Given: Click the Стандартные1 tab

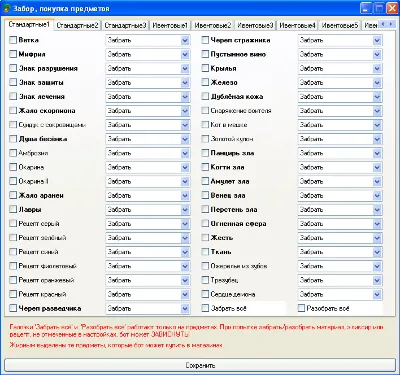Looking at the screenshot, I should [29, 24].
